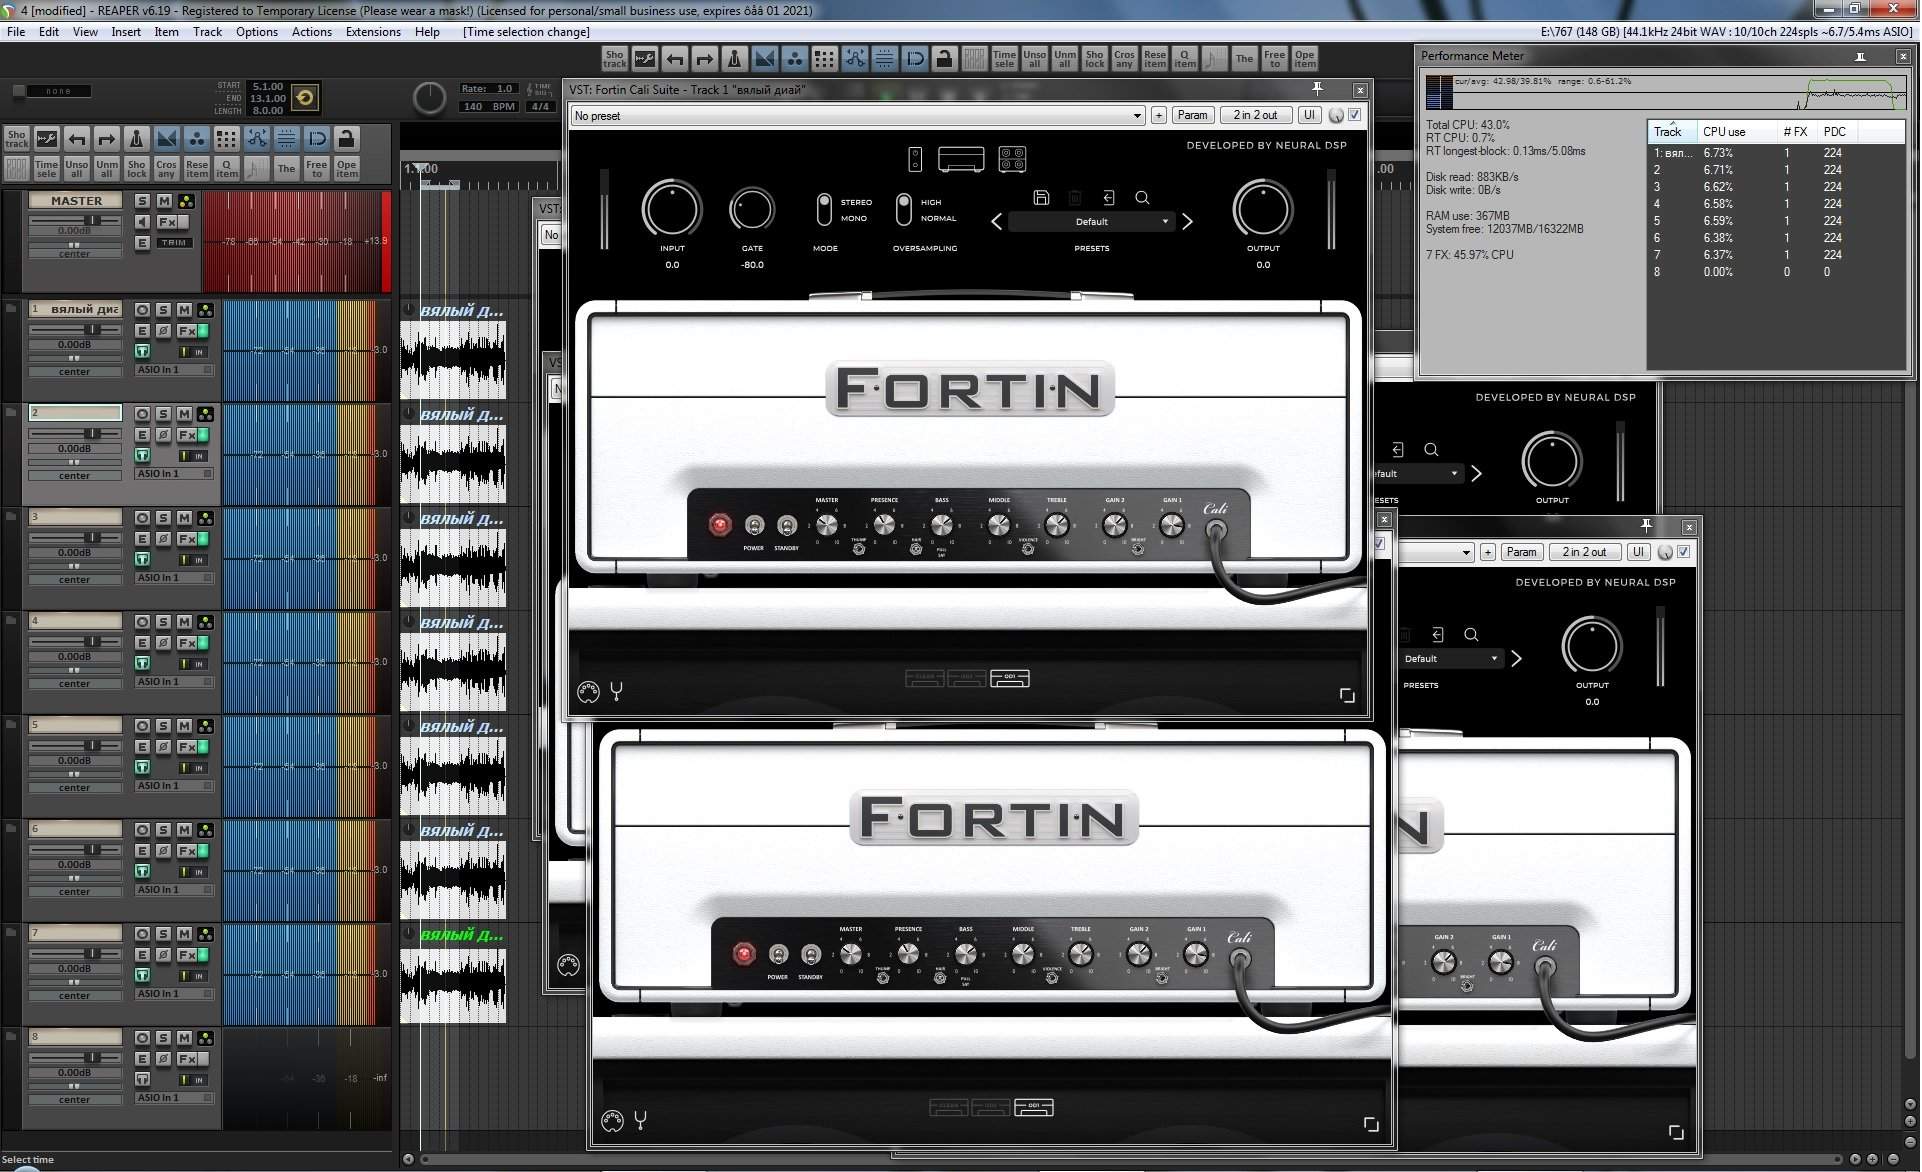The height and width of the screenshot is (1172, 1922).
Task: Open the 4/4 time signature selector
Action: pos(540,107)
